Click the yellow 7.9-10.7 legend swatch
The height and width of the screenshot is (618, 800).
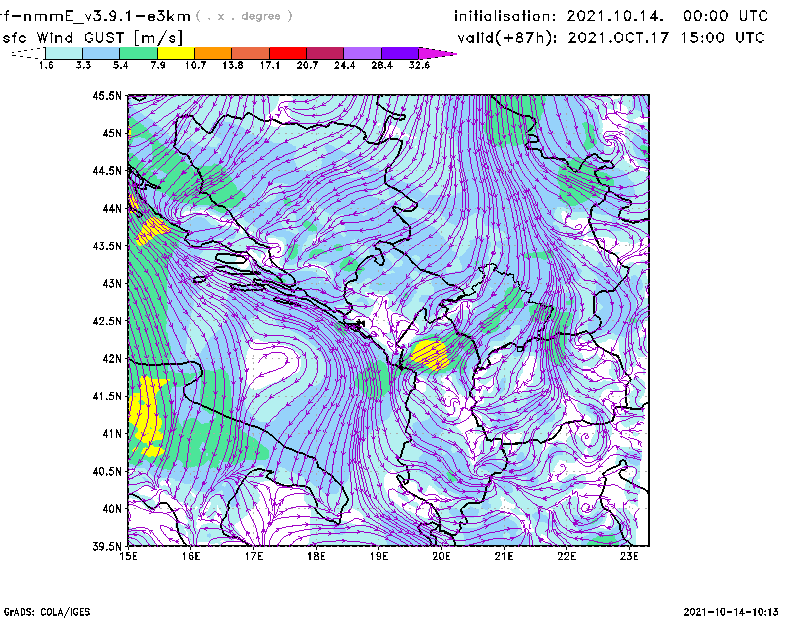[176, 53]
